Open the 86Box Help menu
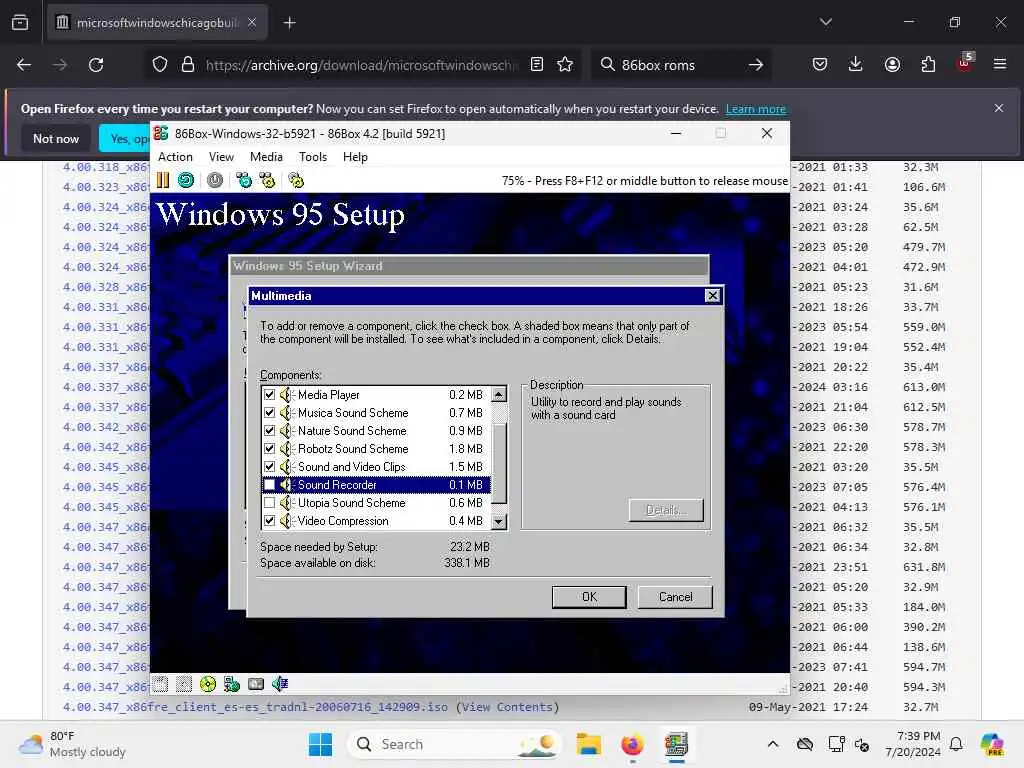The width and height of the screenshot is (1024, 768). (355, 157)
